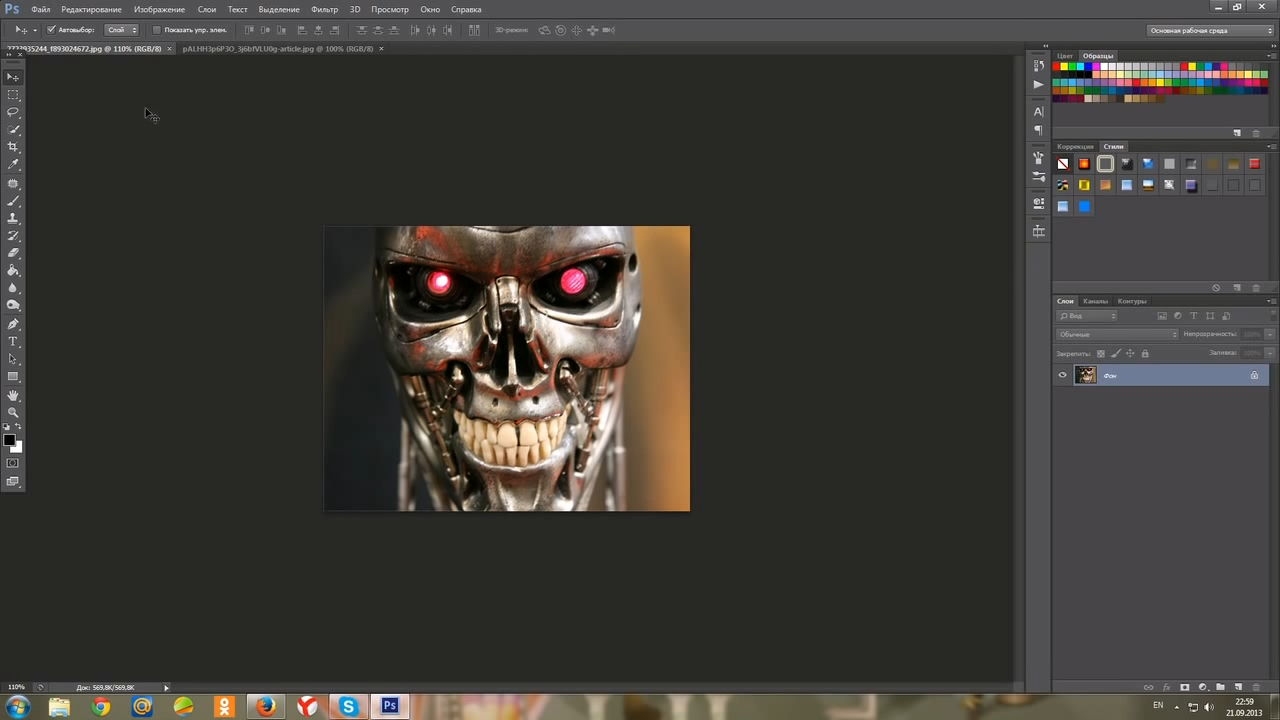Check Показать упр. элем. option
1280x720 pixels.
(156, 30)
